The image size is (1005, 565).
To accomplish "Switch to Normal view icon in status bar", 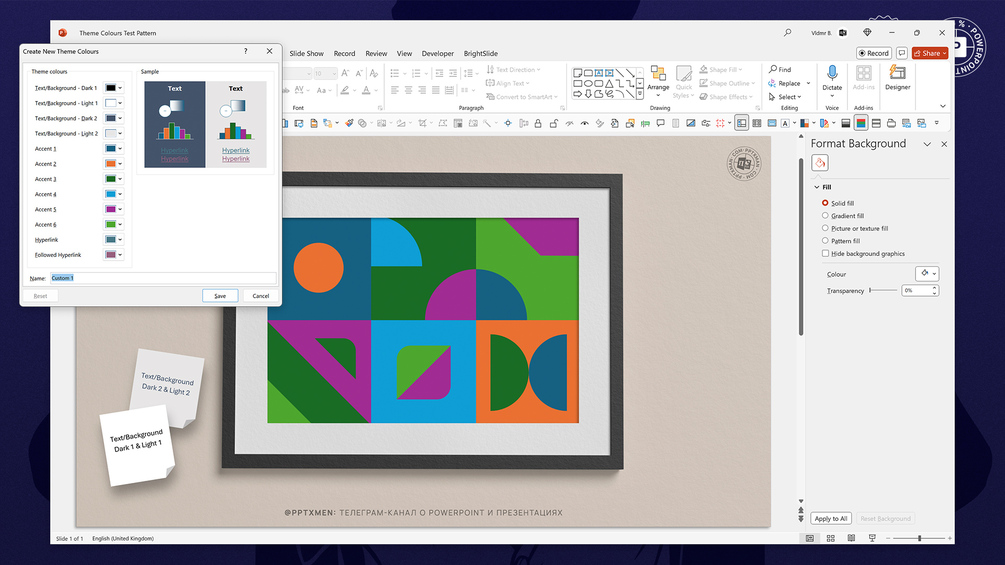I will 810,539.
